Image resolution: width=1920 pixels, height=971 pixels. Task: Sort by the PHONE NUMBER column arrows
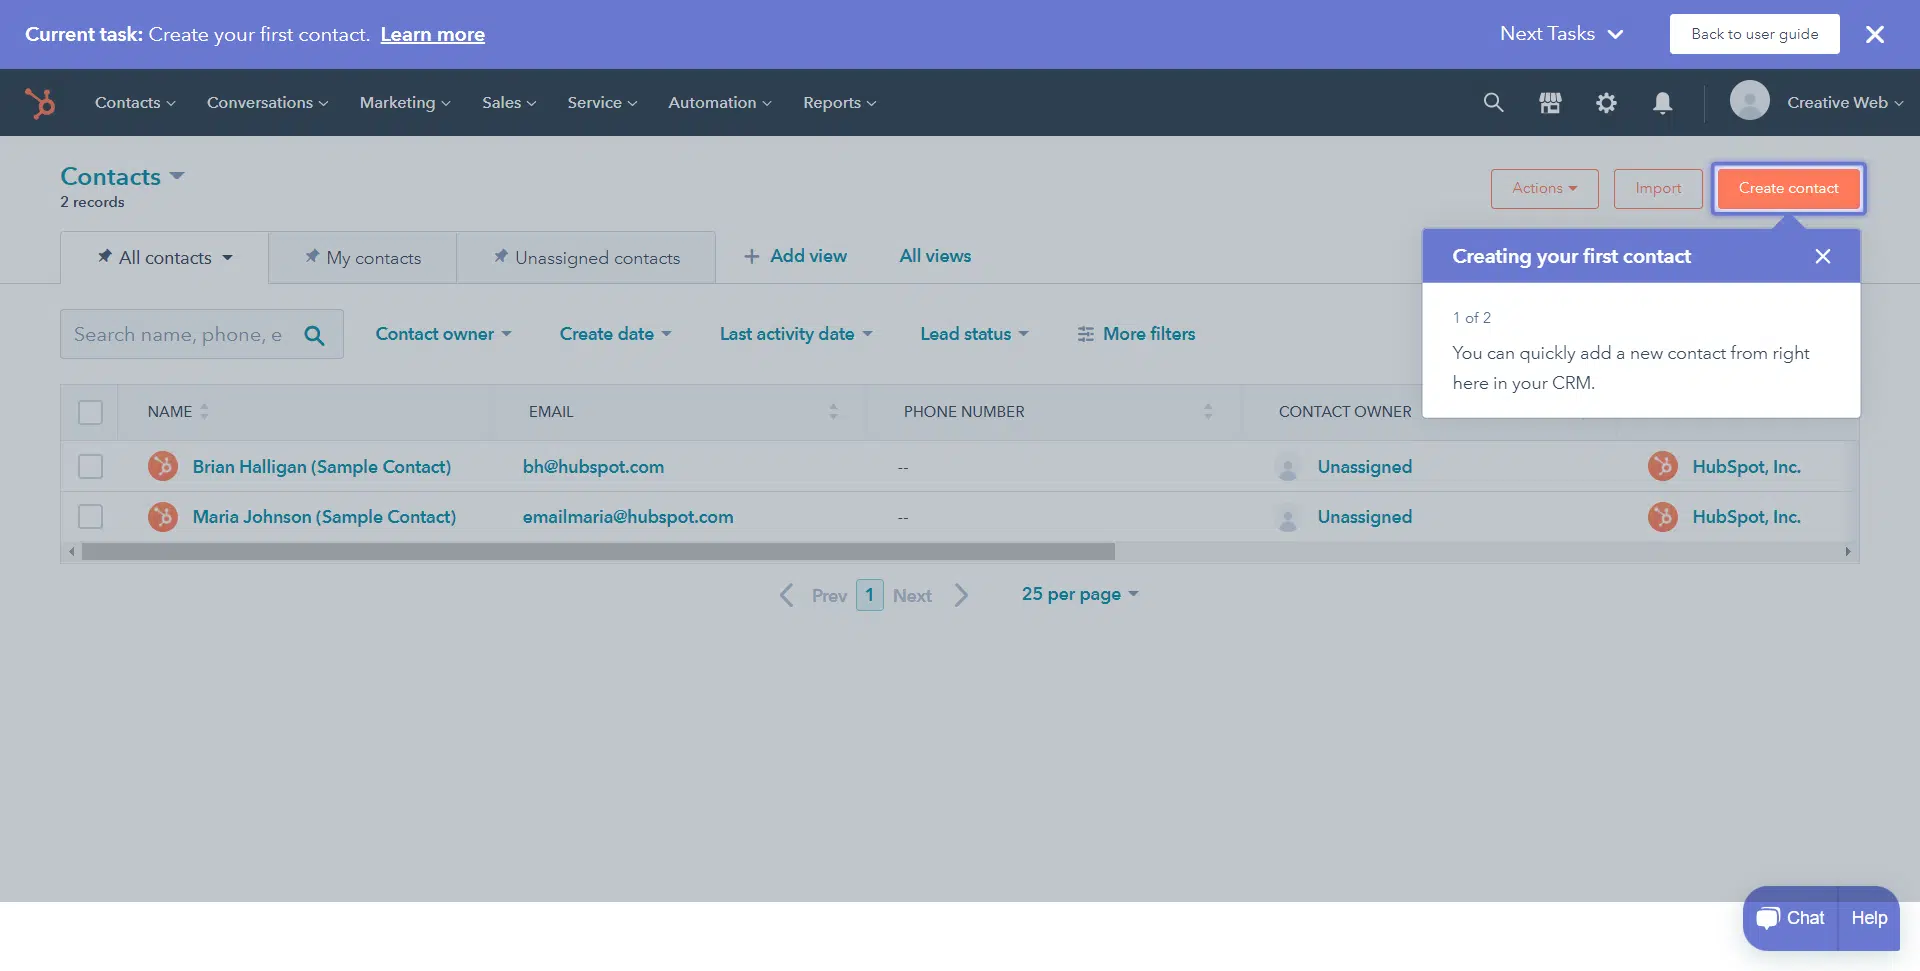click(x=1208, y=411)
